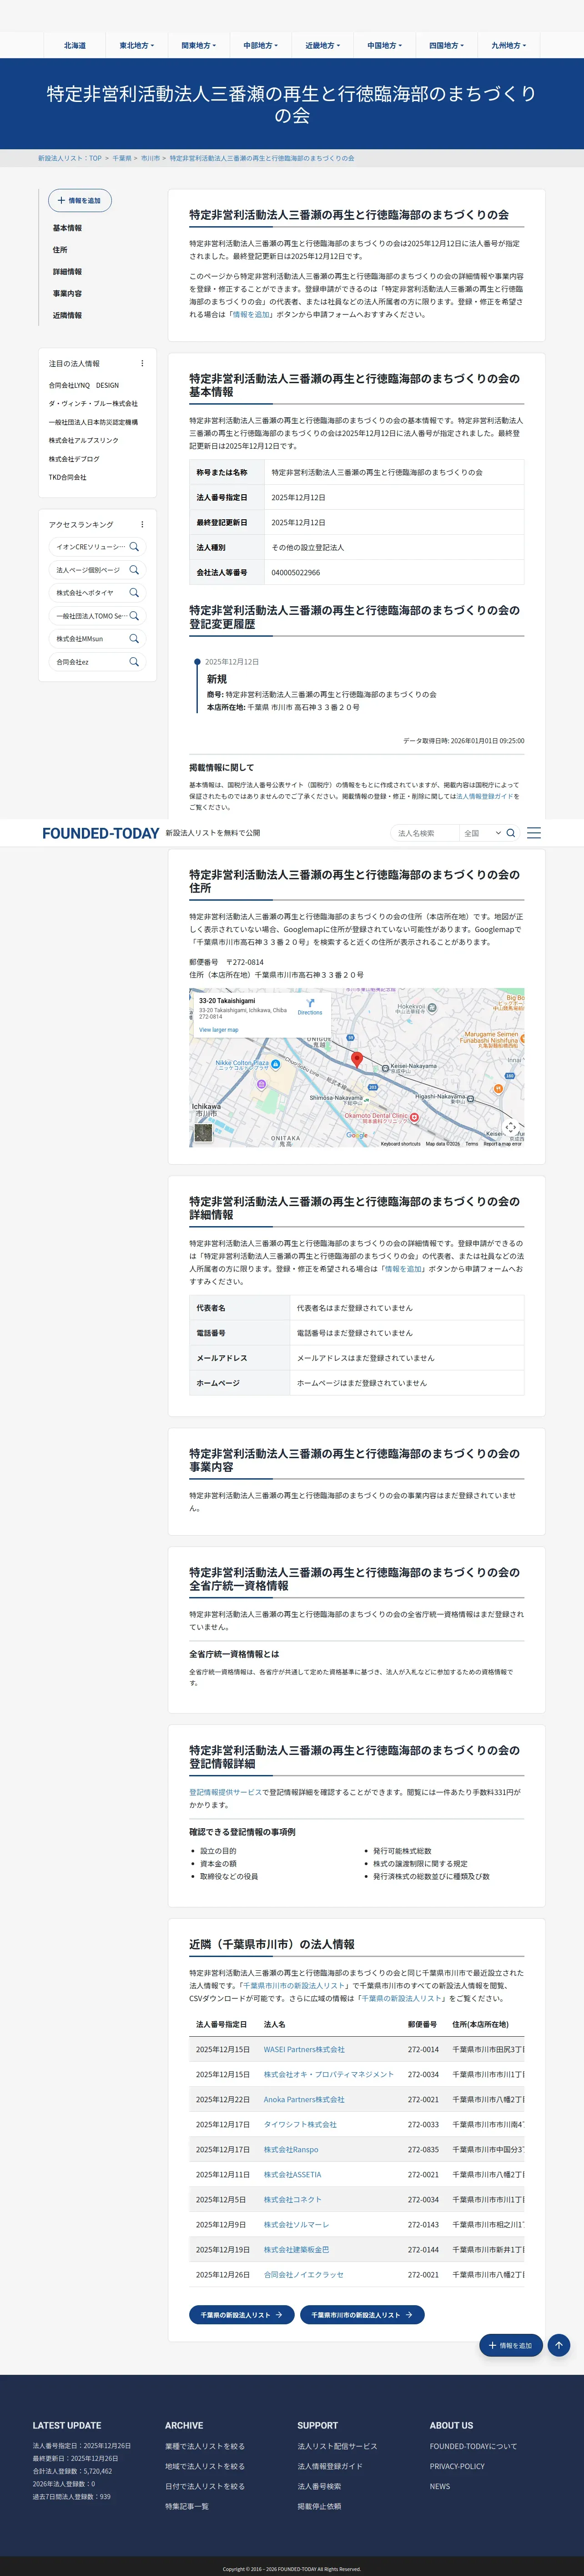Click 千葉県の新設法人リスト button

tap(241, 2315)
